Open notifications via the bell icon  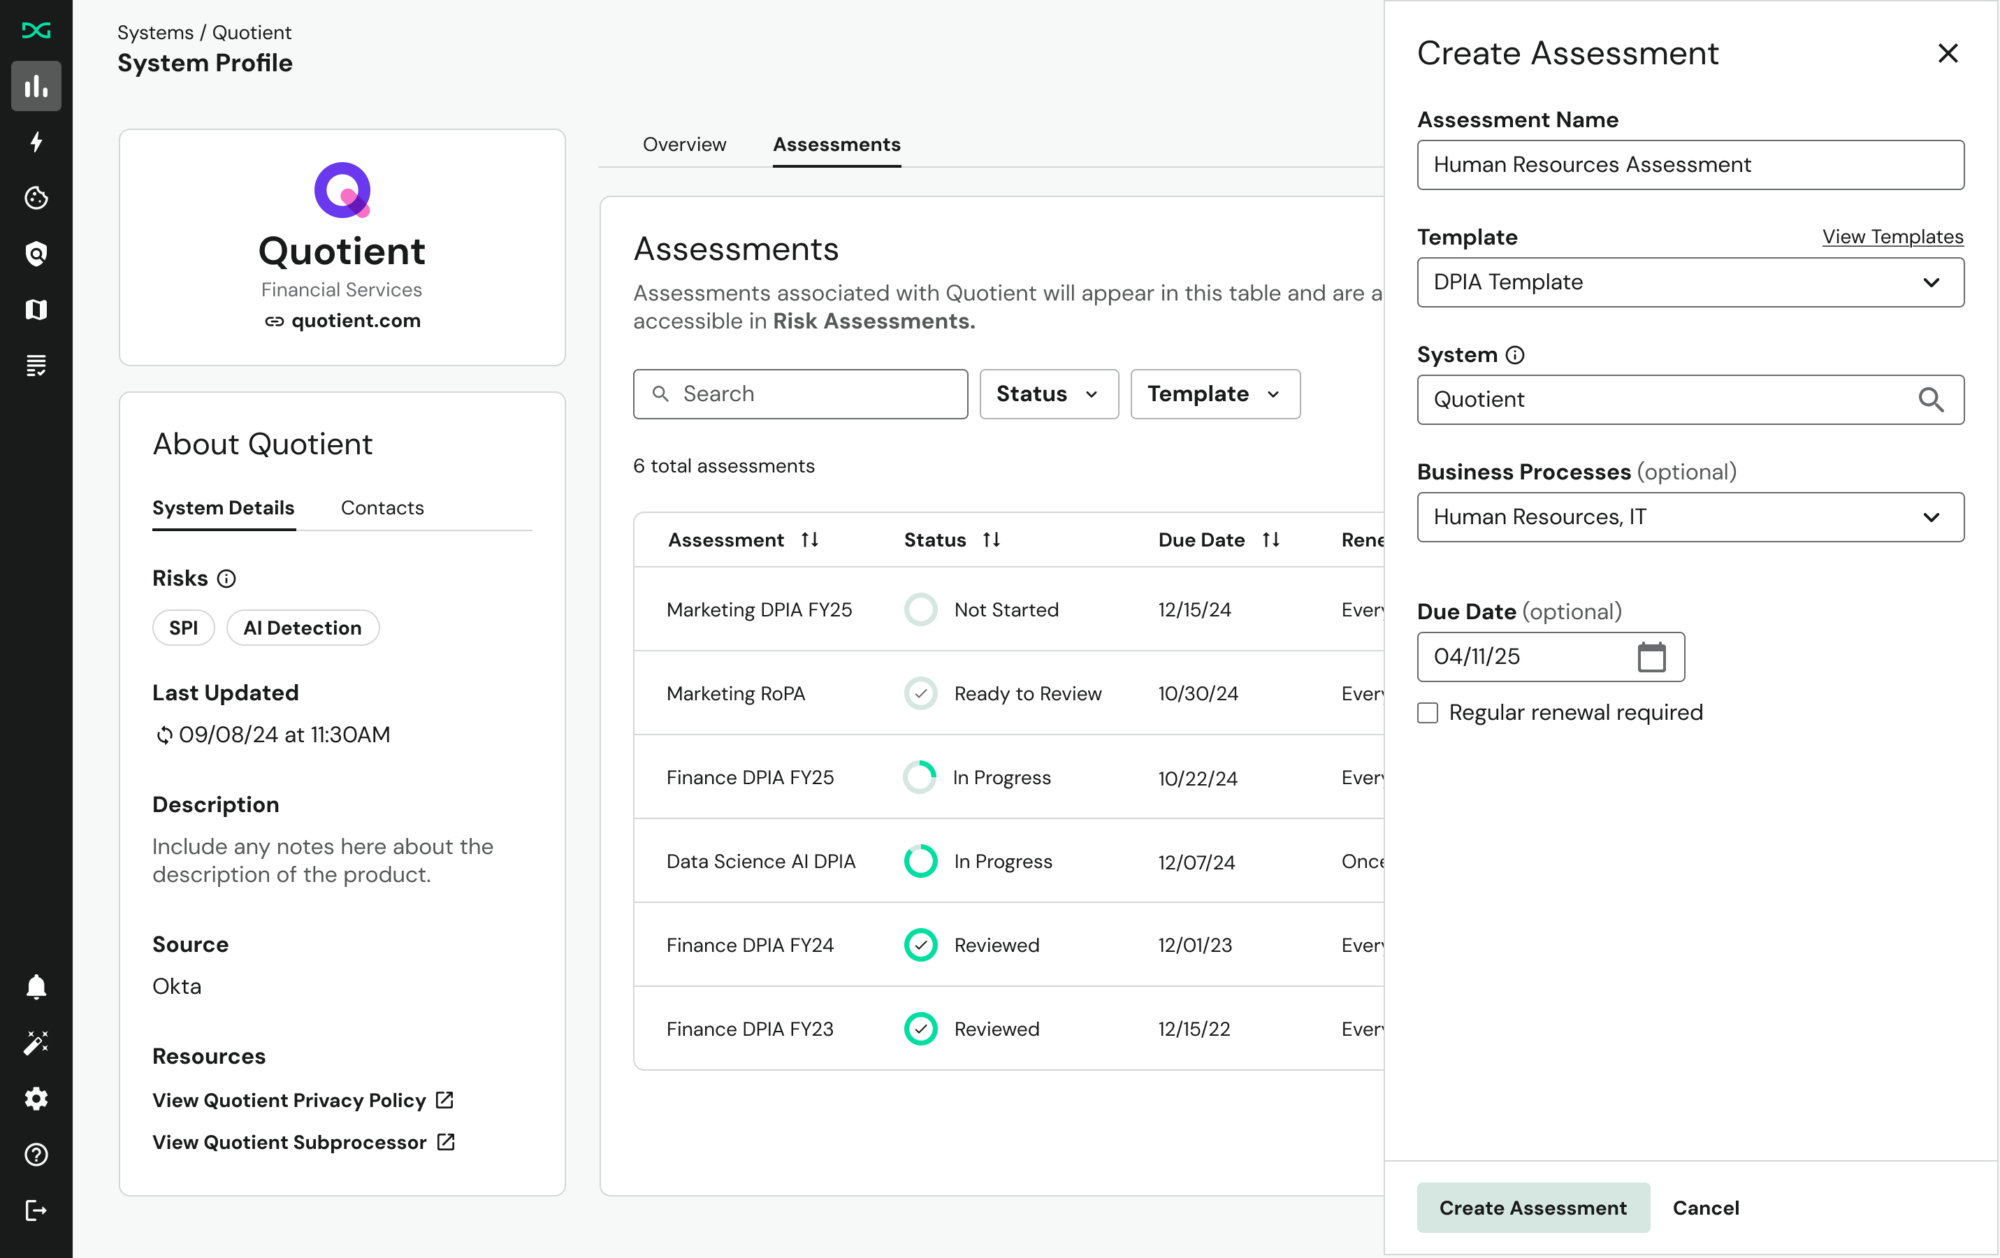tap(36, 987)
